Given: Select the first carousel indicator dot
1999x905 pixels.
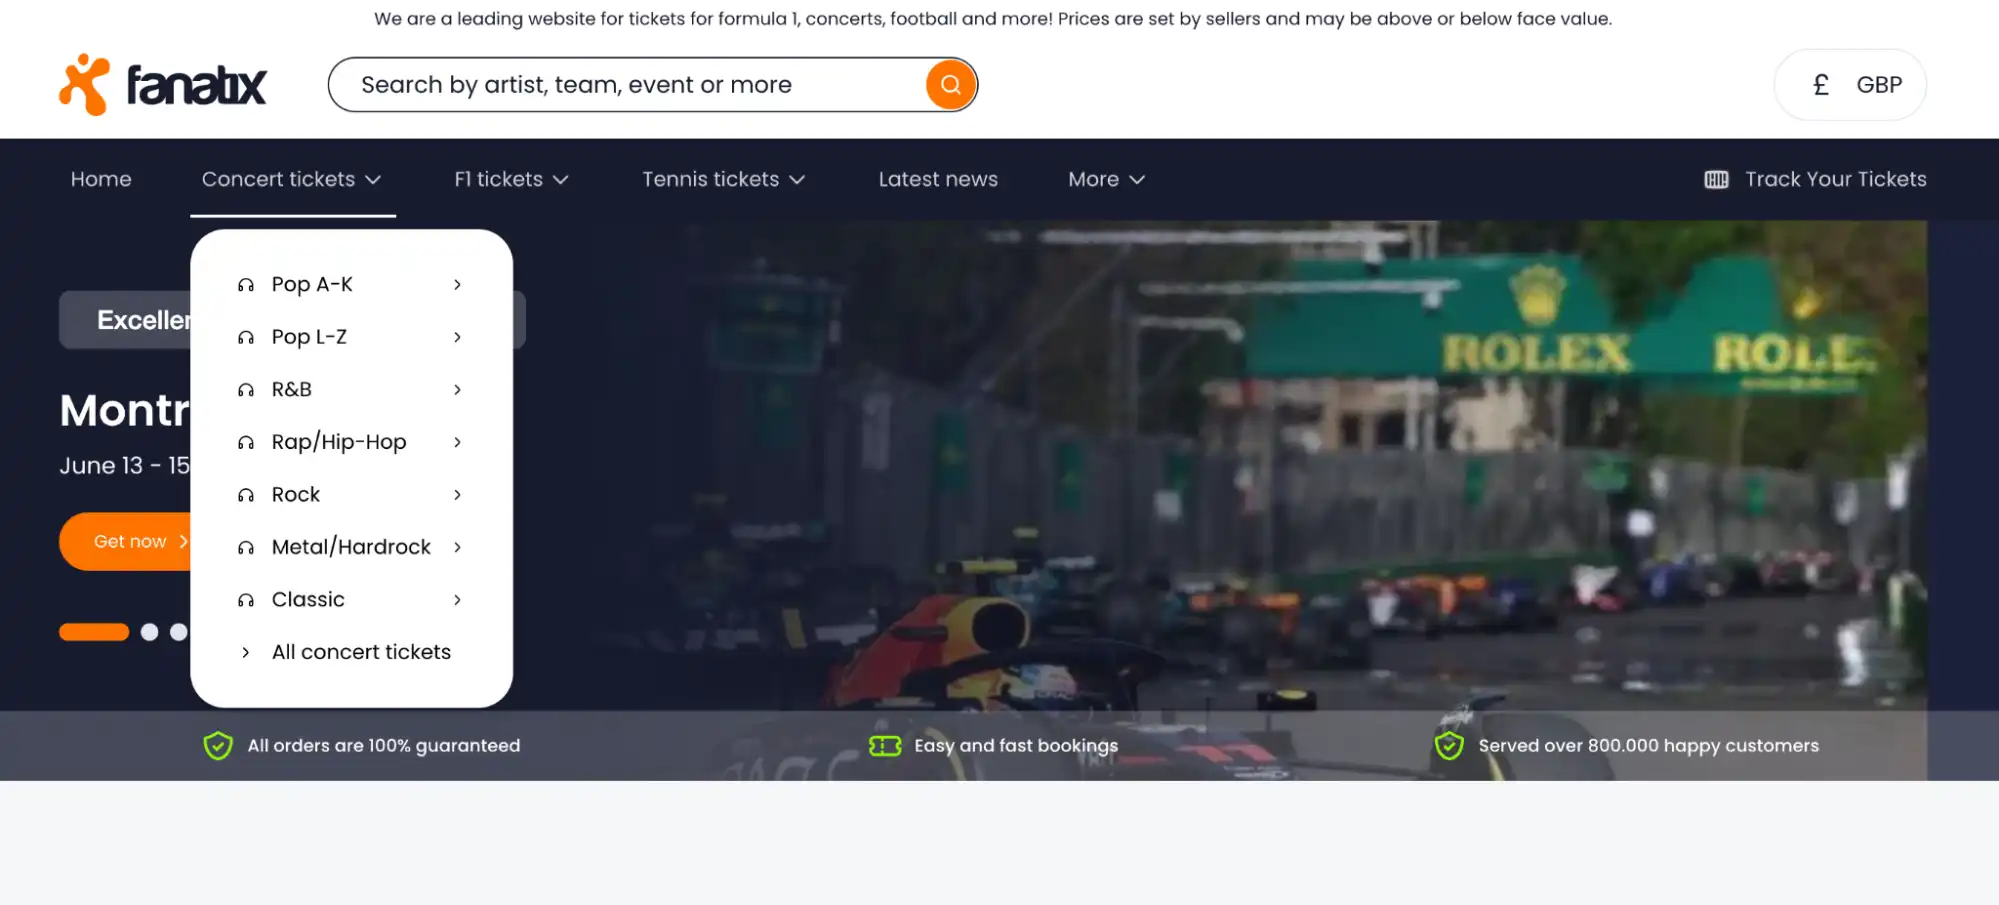Looking at the screenshot, I should coord(94,631).
